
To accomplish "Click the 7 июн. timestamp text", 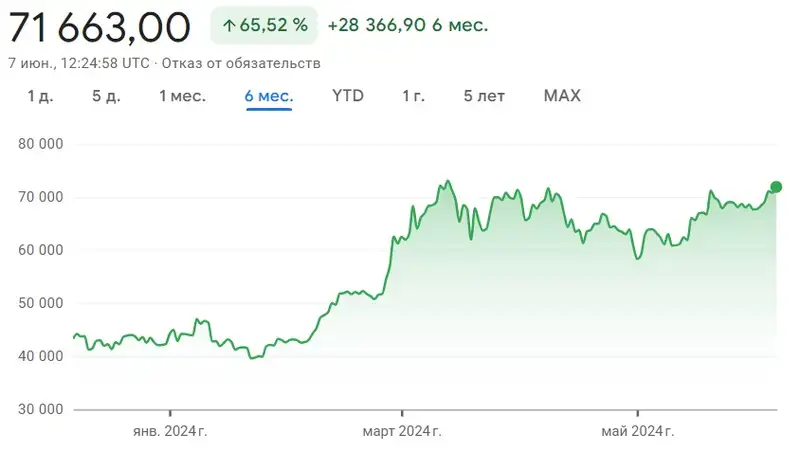I will point(80,63).
